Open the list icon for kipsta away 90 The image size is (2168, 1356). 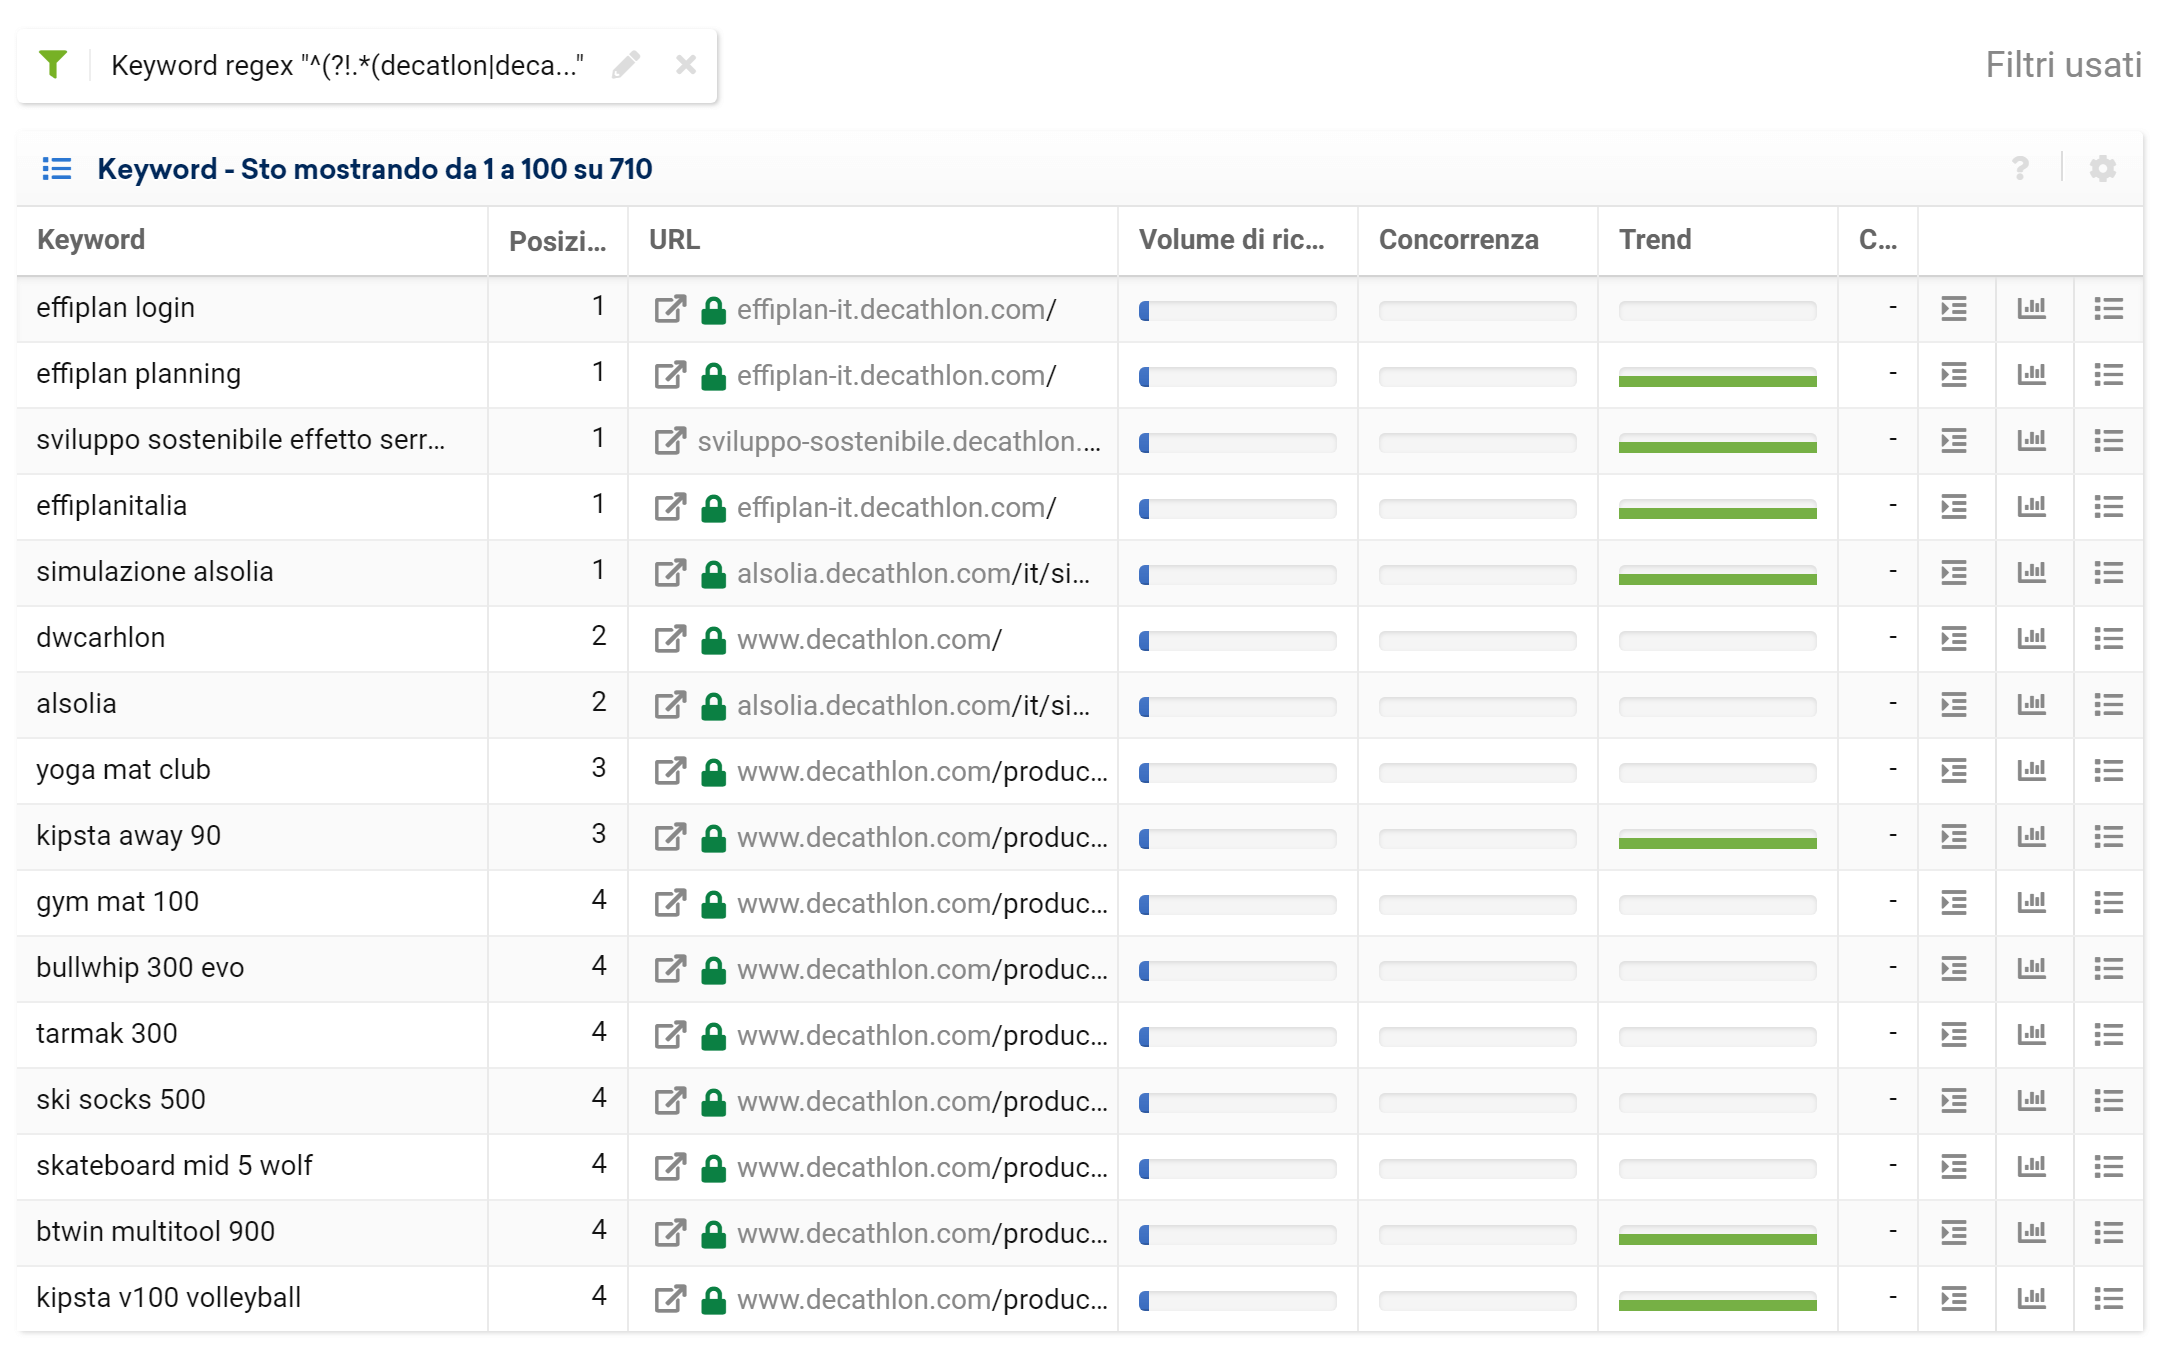coord(2108,837)
